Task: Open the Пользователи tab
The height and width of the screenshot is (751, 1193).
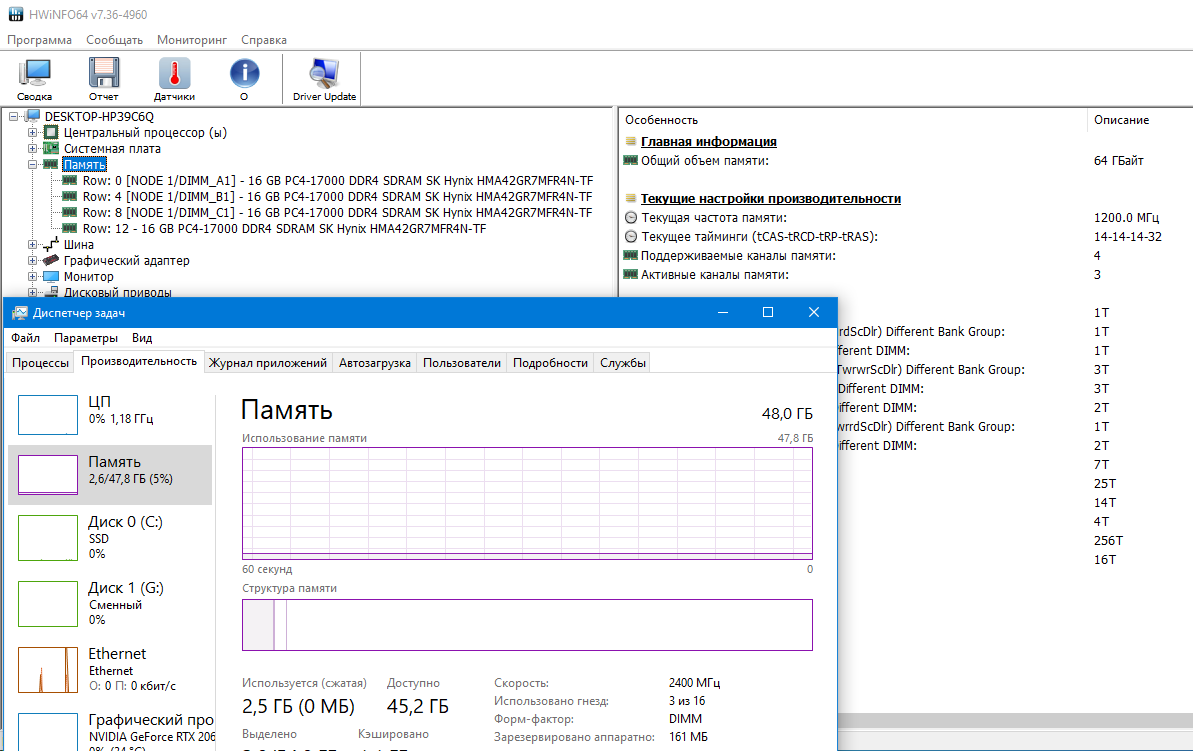Action: (x=462, y=363)
